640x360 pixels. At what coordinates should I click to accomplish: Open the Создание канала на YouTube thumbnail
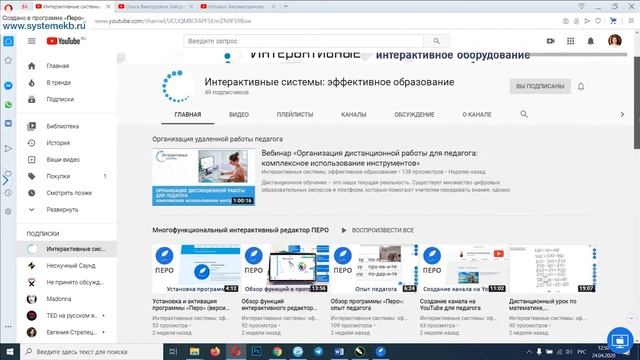click(463, 269)
